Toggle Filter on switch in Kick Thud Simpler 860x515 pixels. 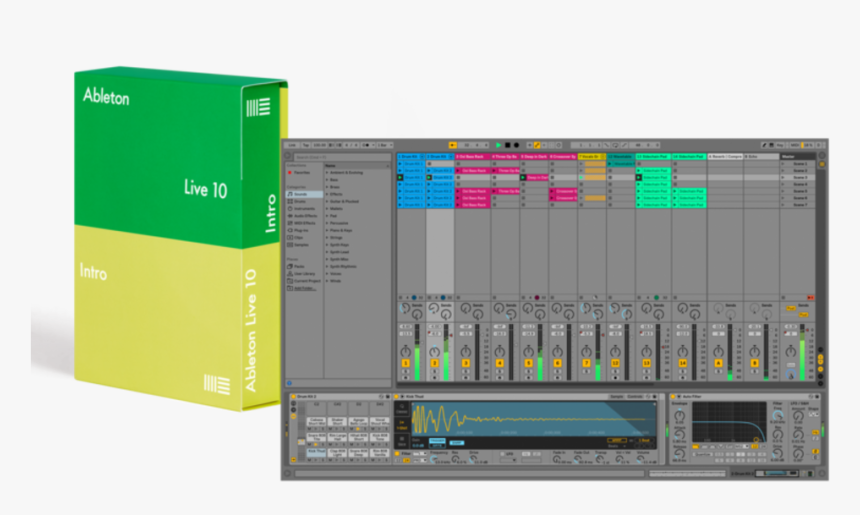[x=398, y=454]
